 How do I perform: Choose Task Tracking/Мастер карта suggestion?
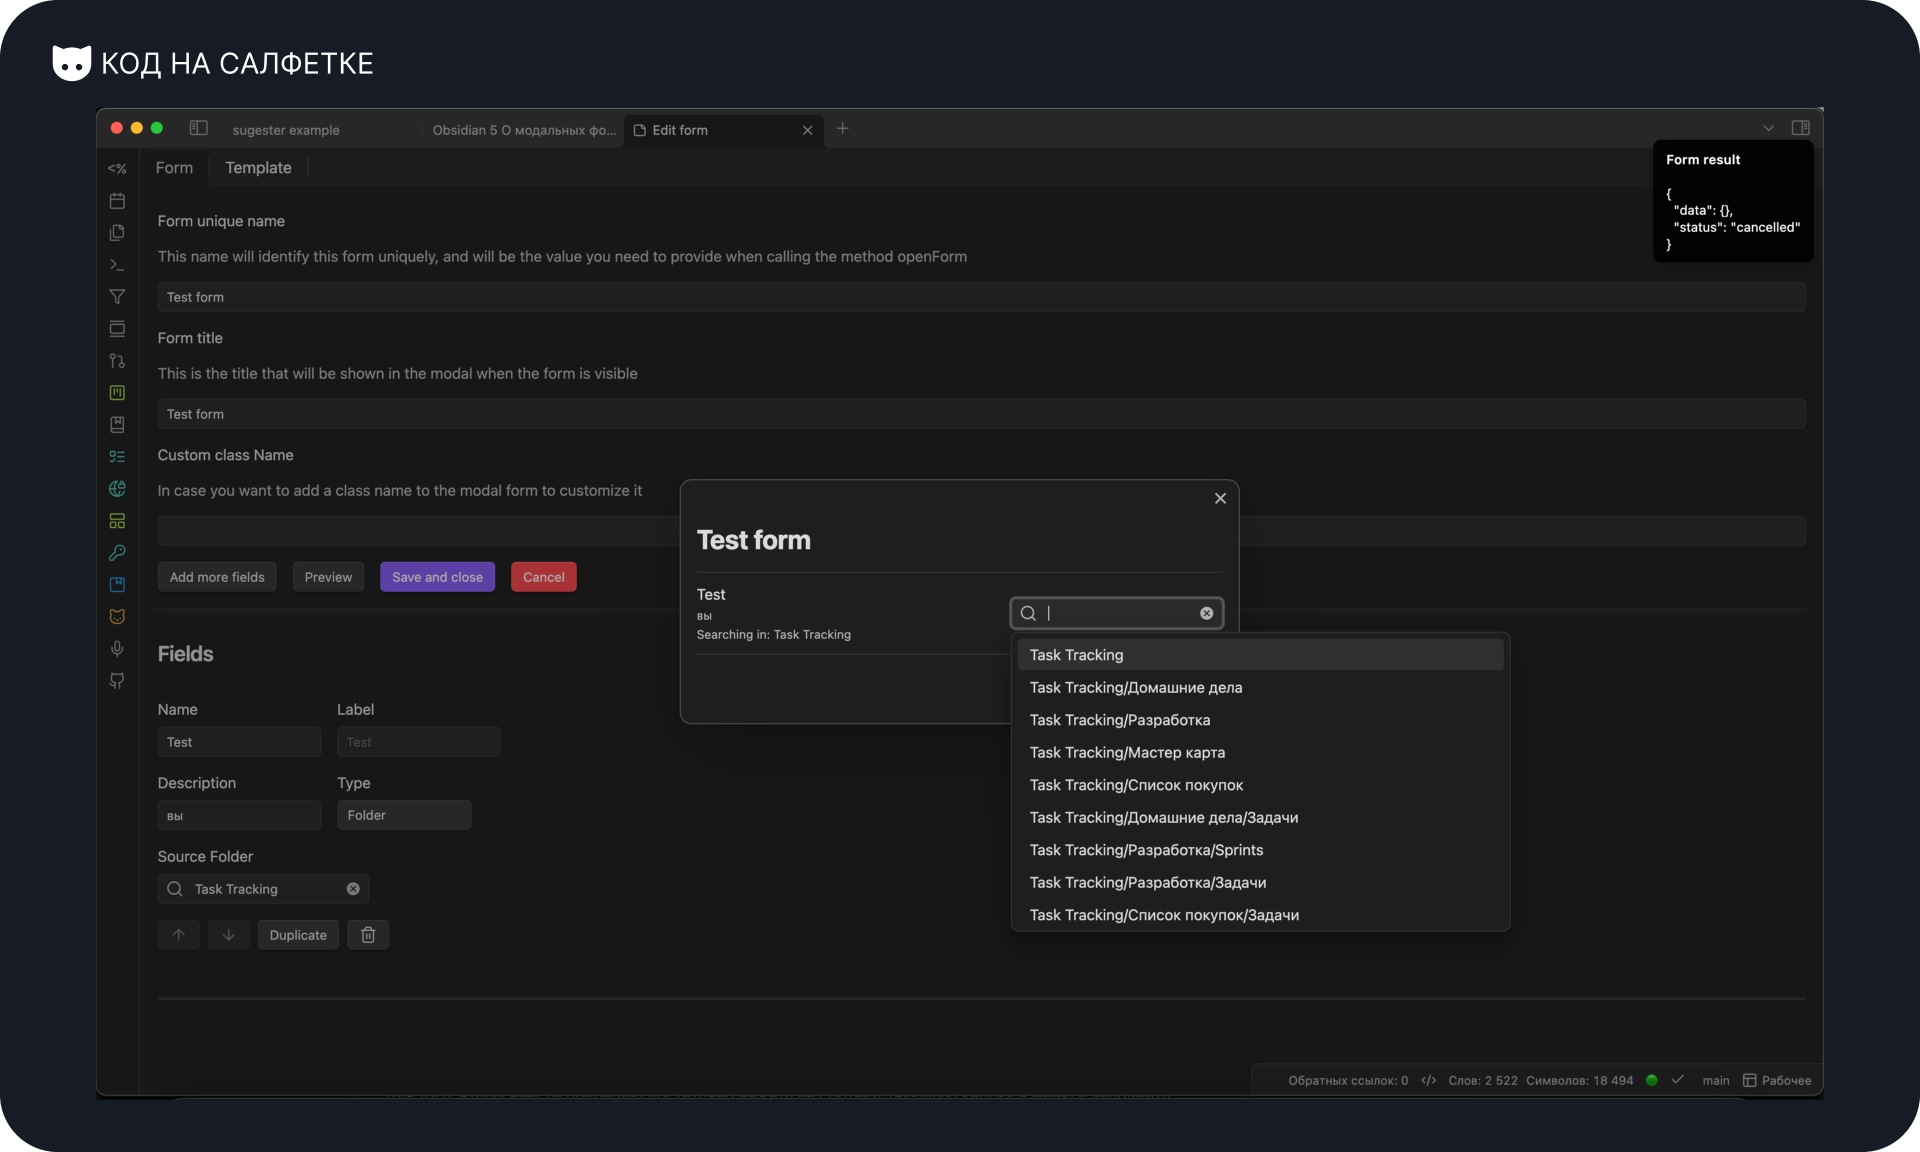coord(1260,753)
